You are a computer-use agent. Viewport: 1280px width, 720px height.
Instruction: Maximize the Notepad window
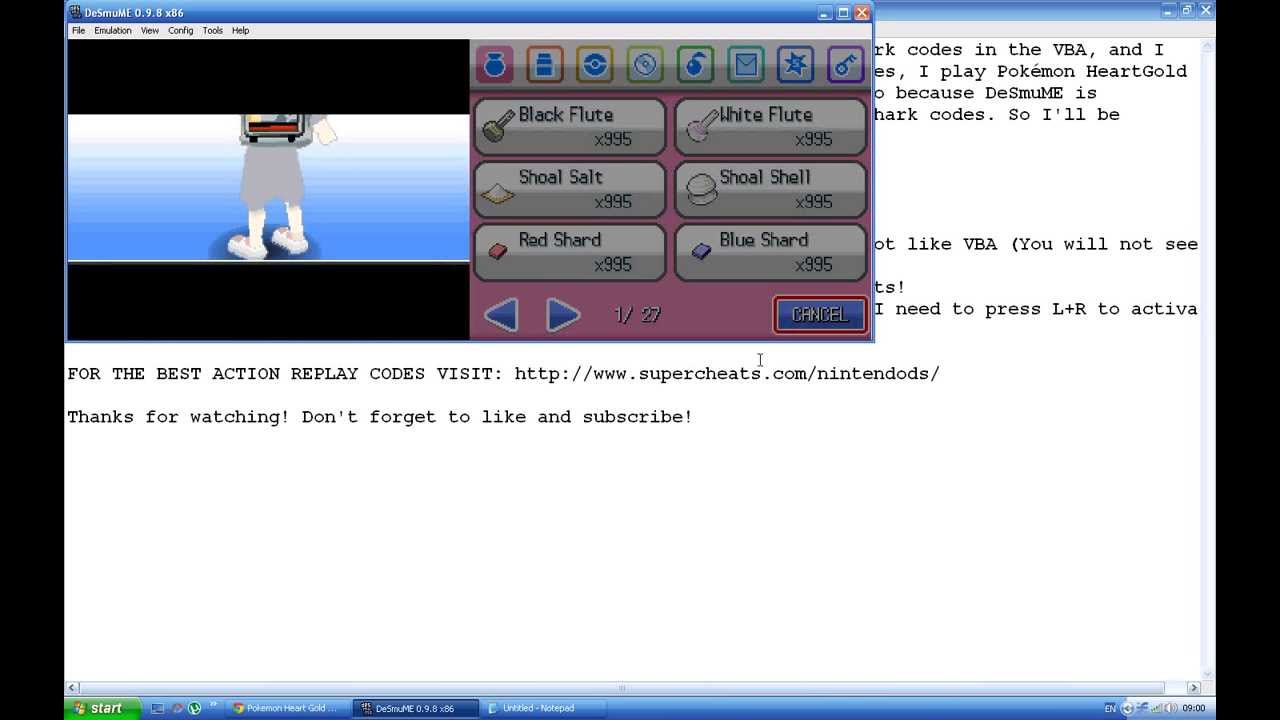[x=1187, y=10]
